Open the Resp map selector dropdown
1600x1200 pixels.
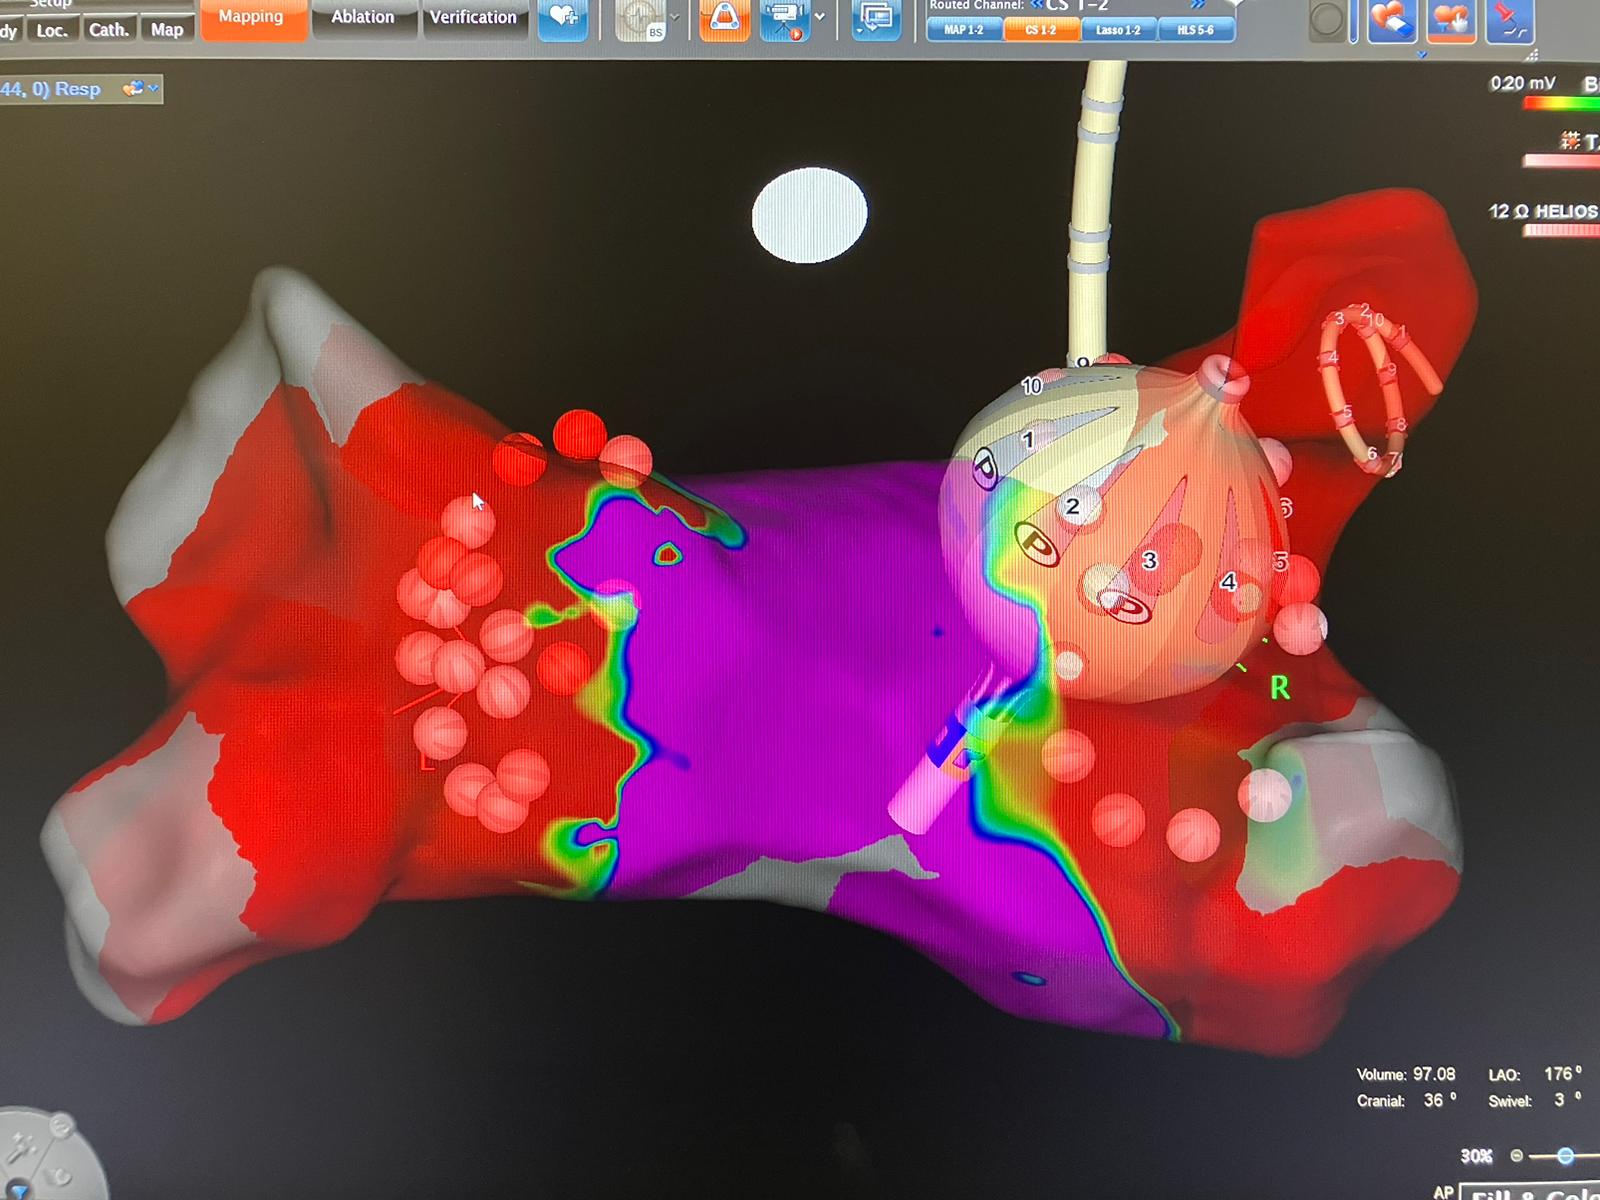[x=141, y=89]
